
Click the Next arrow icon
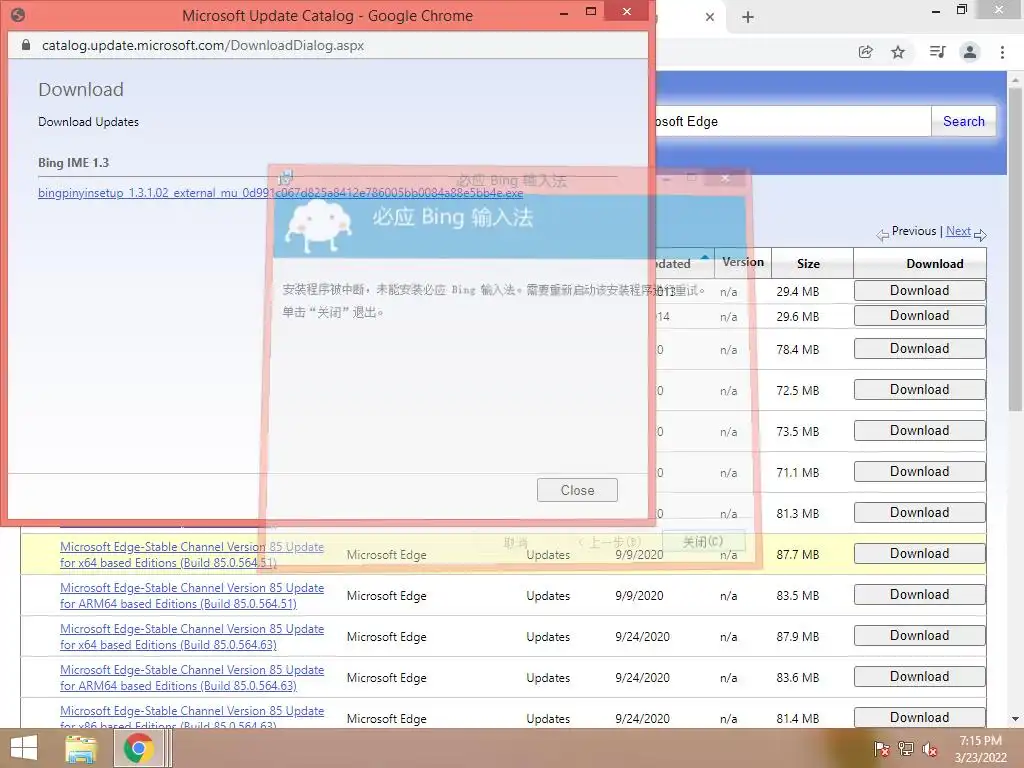click(980, 235)
